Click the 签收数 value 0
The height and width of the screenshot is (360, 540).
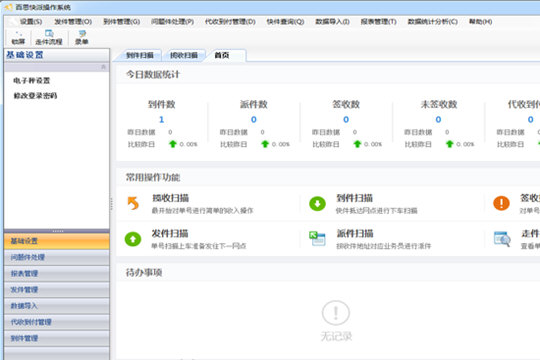click(x=346, y=120)
